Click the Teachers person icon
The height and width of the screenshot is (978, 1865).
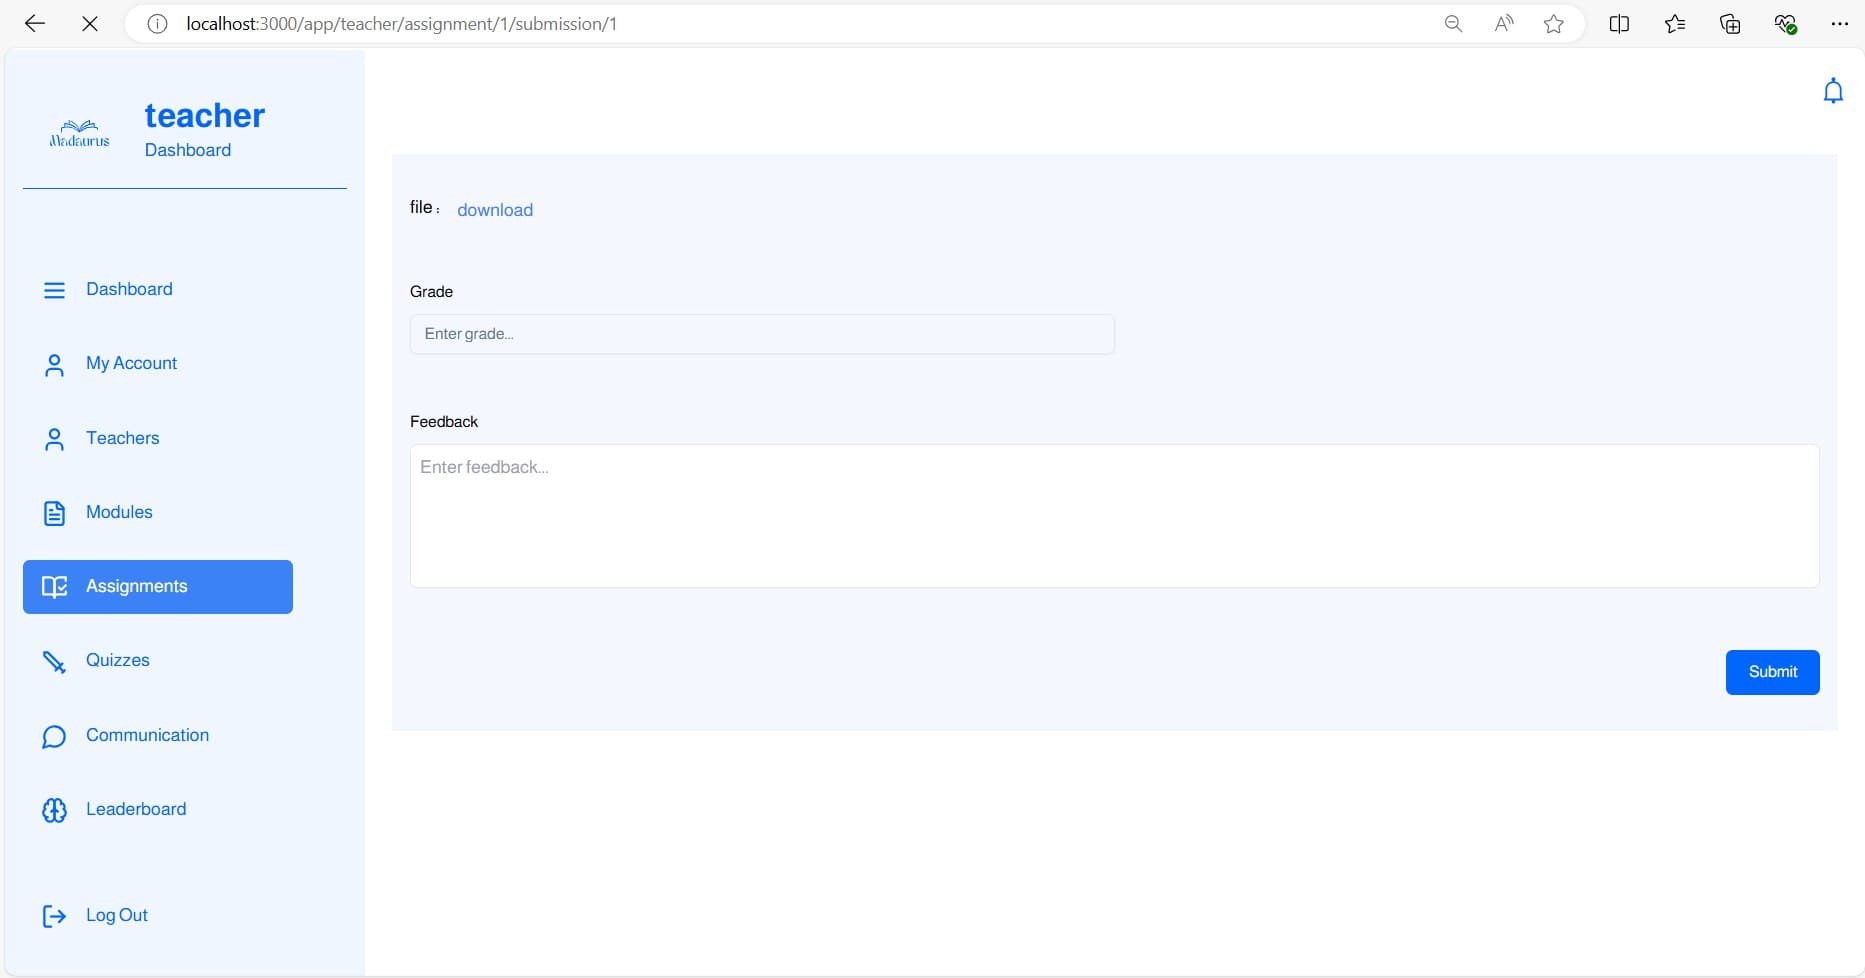click(x=54, y=439)
